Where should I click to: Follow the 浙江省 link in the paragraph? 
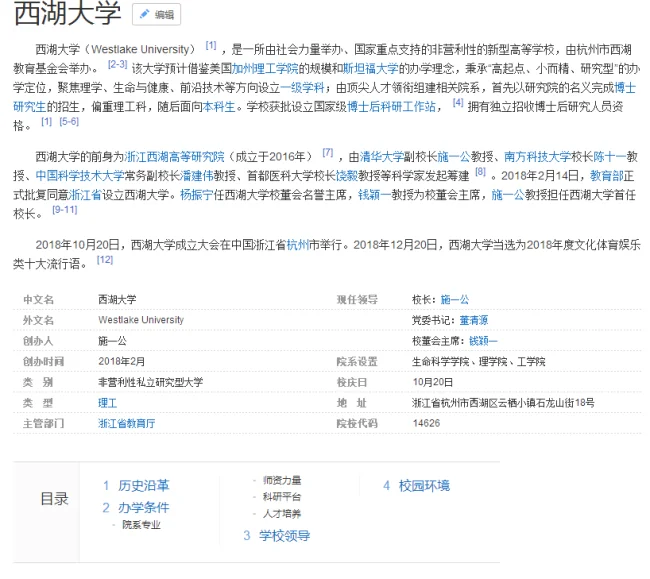85,194
